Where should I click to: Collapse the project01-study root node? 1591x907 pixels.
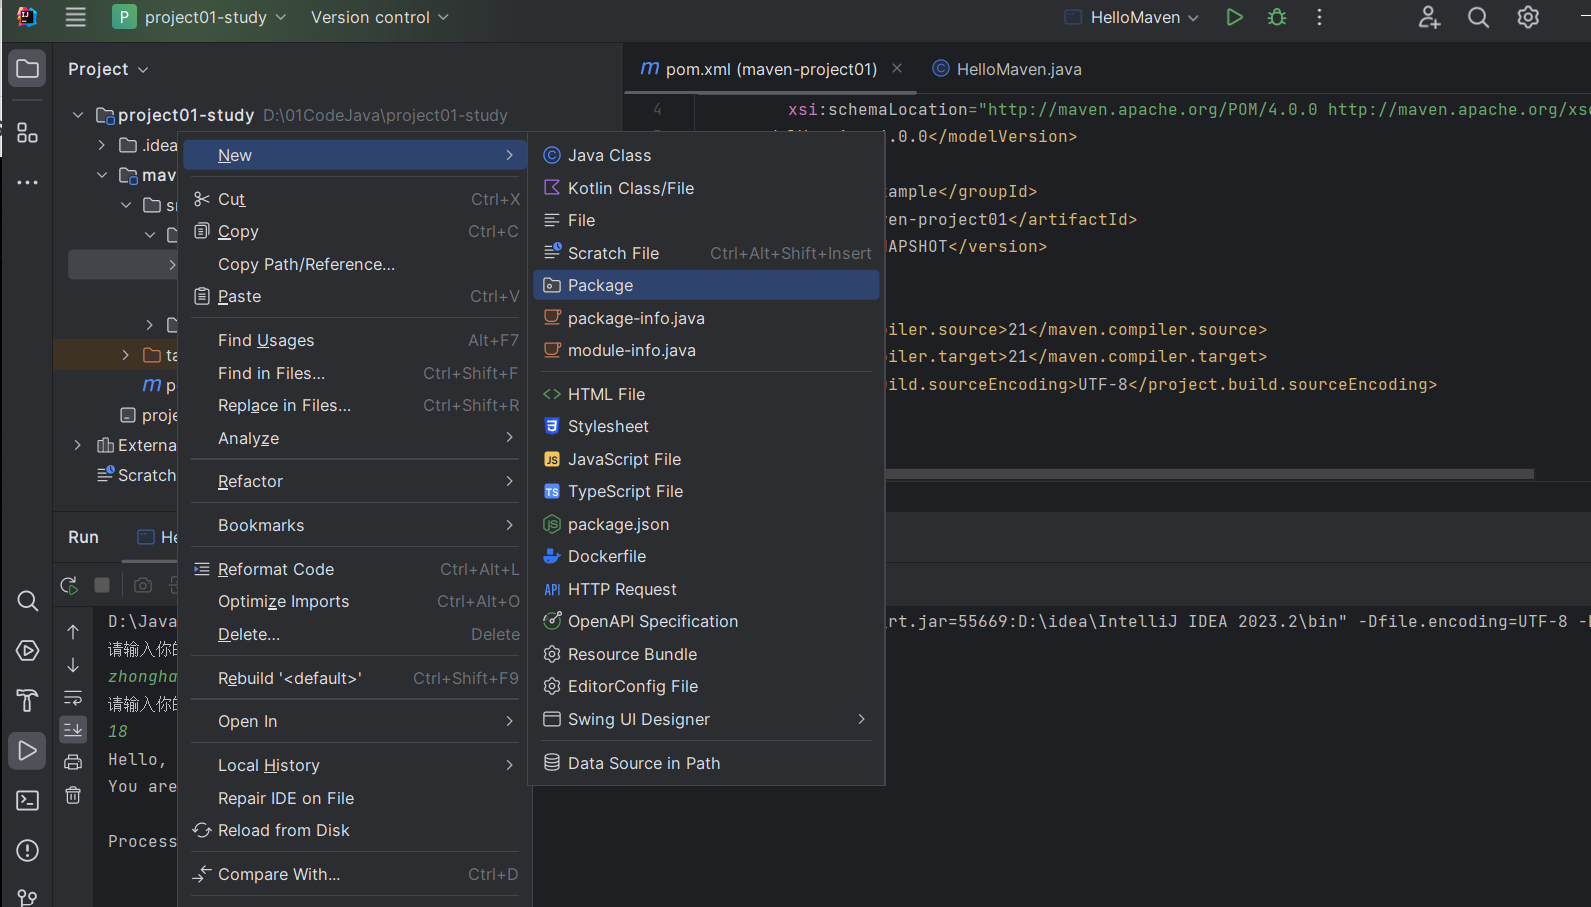click(x=78, y=115)
